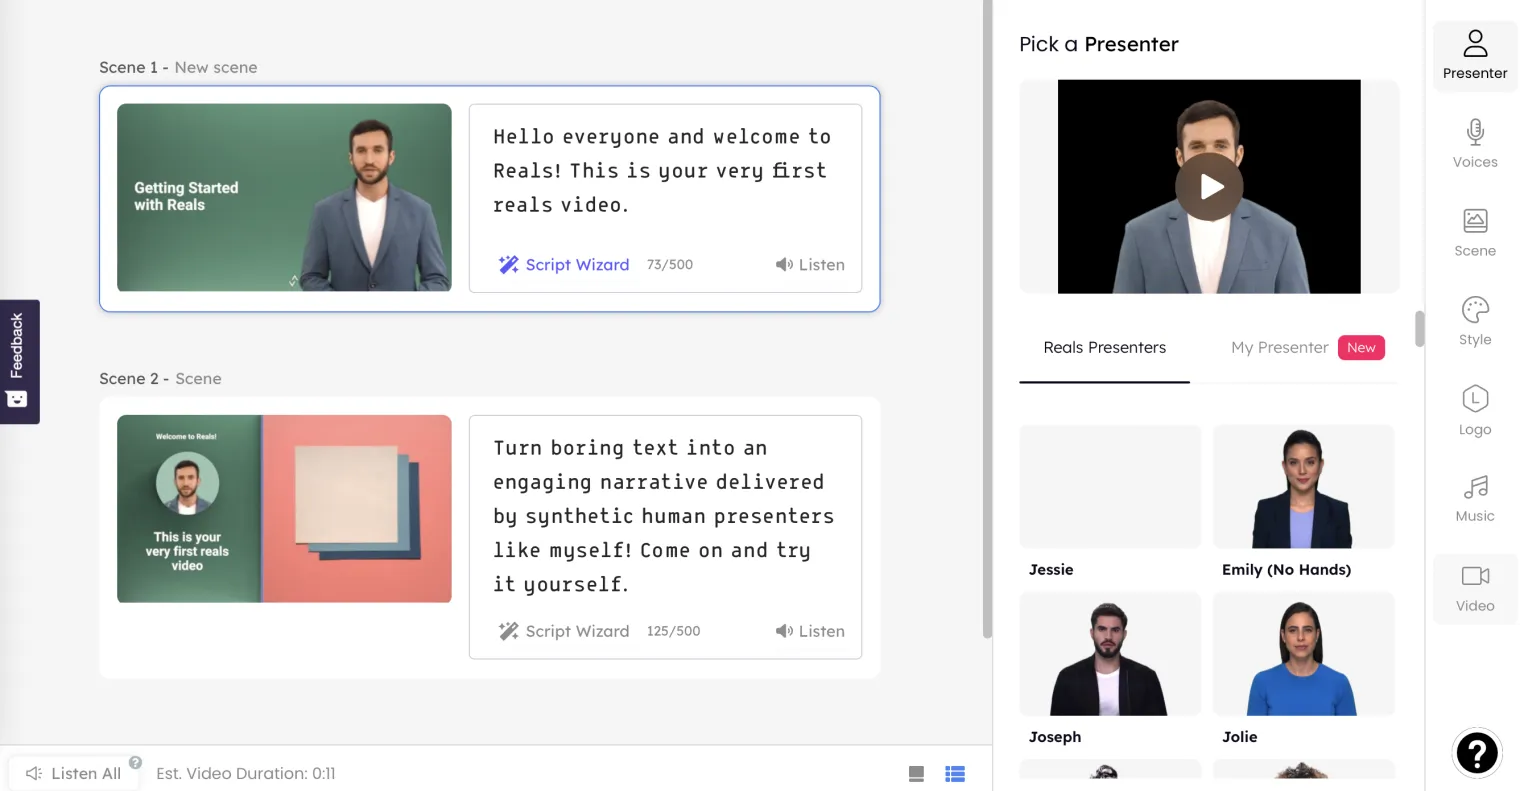Click the resize handle on Scene 1 thumbnail
1520x791 pixels.
pyautogui.click(x=293, y=281)
